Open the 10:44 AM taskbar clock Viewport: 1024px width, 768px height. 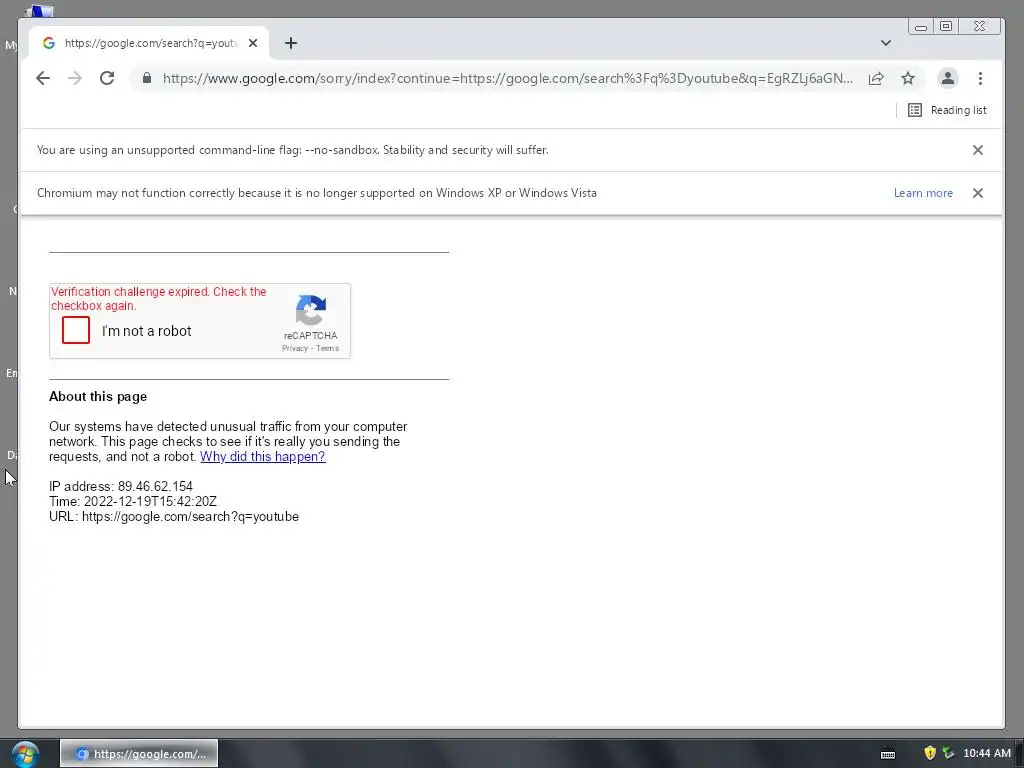click(987, 754)
